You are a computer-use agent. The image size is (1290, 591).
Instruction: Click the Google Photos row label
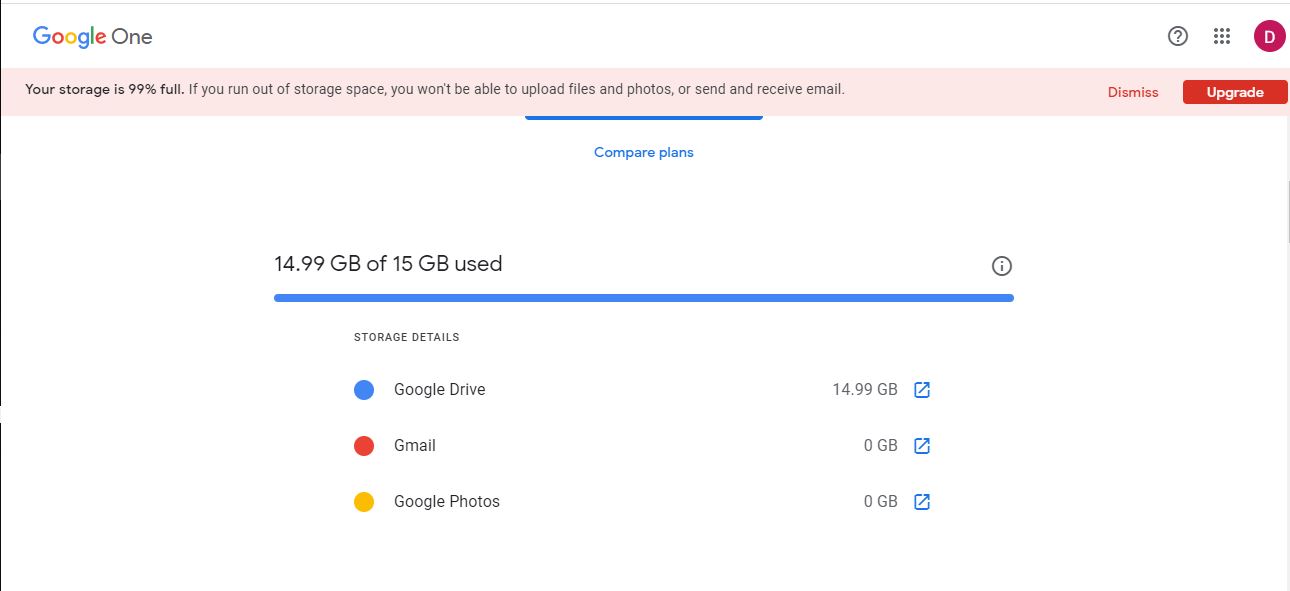coord(447,501)
